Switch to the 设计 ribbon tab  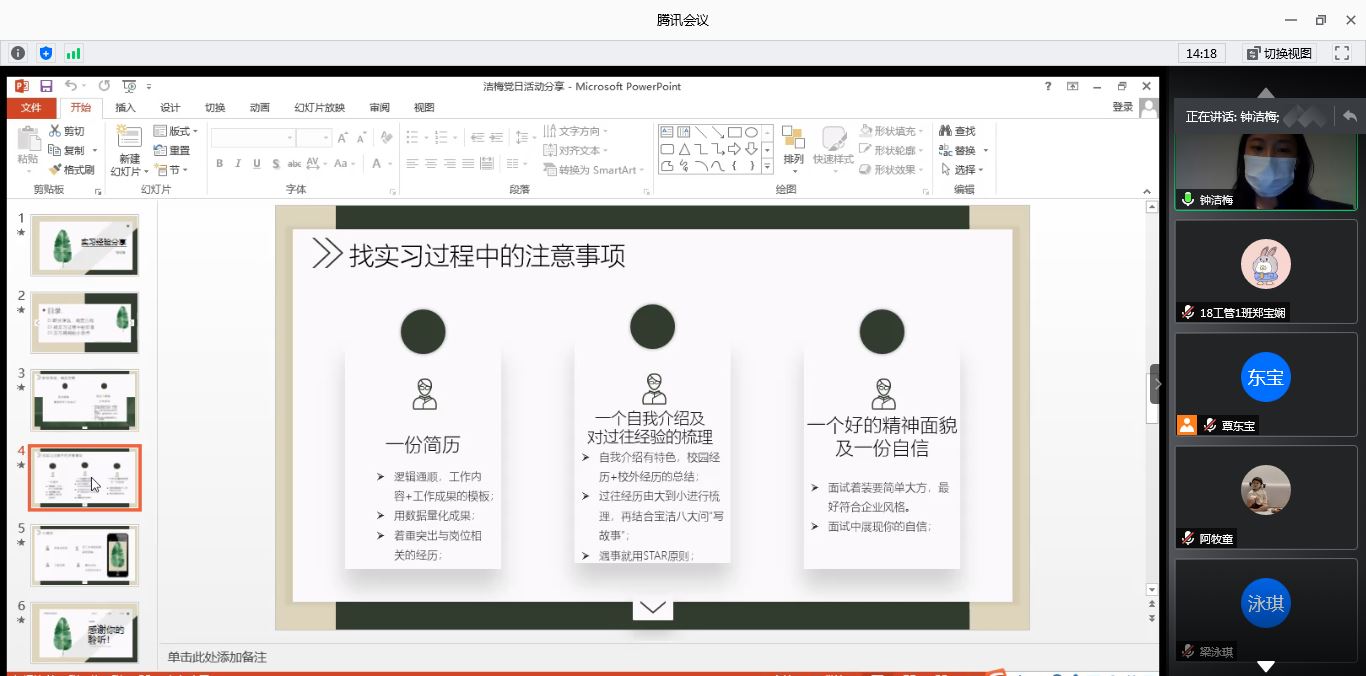click(170, 107)
